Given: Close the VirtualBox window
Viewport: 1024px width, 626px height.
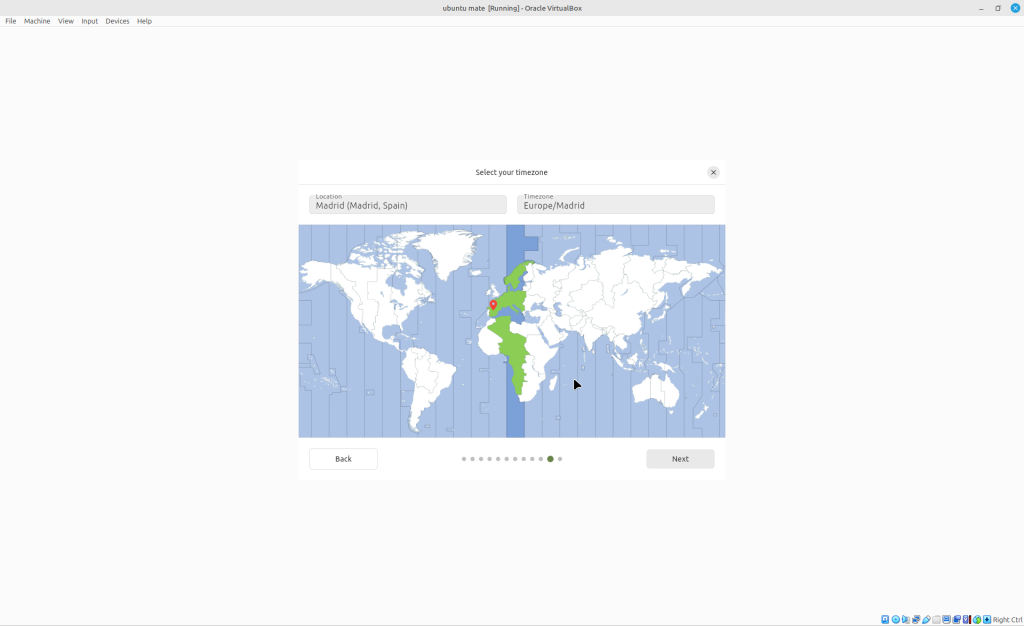Looking at the screenshot, I should click(1016, 8).
